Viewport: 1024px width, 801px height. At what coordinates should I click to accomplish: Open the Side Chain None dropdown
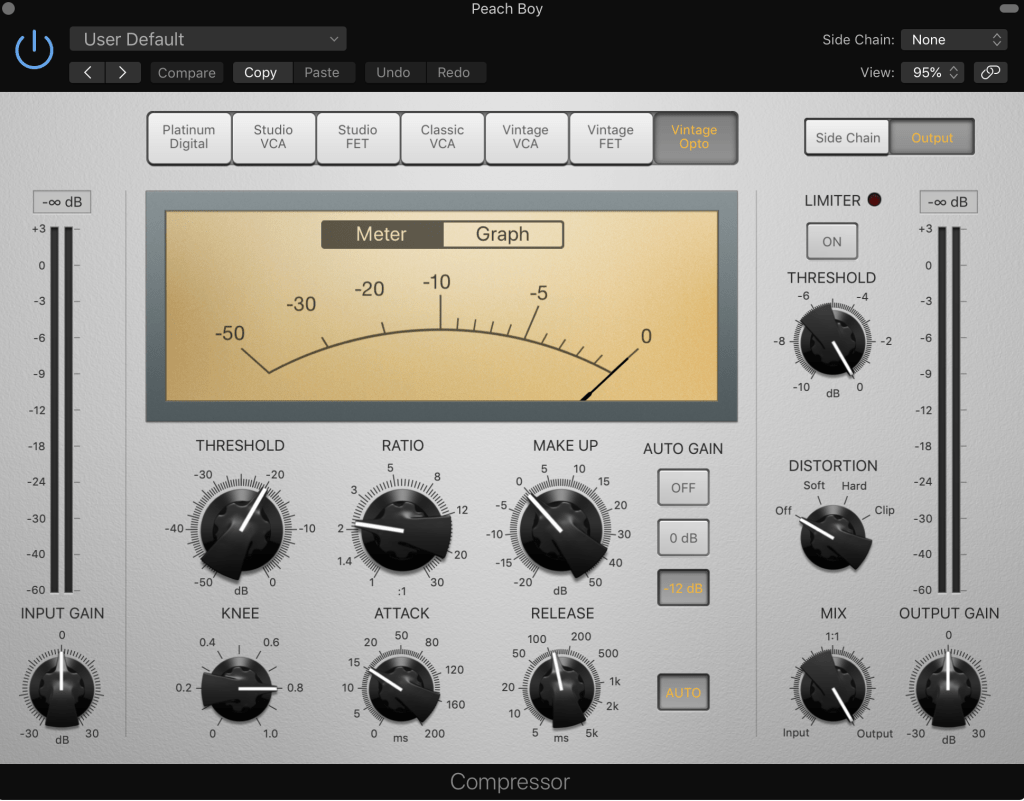pos(955,39)
